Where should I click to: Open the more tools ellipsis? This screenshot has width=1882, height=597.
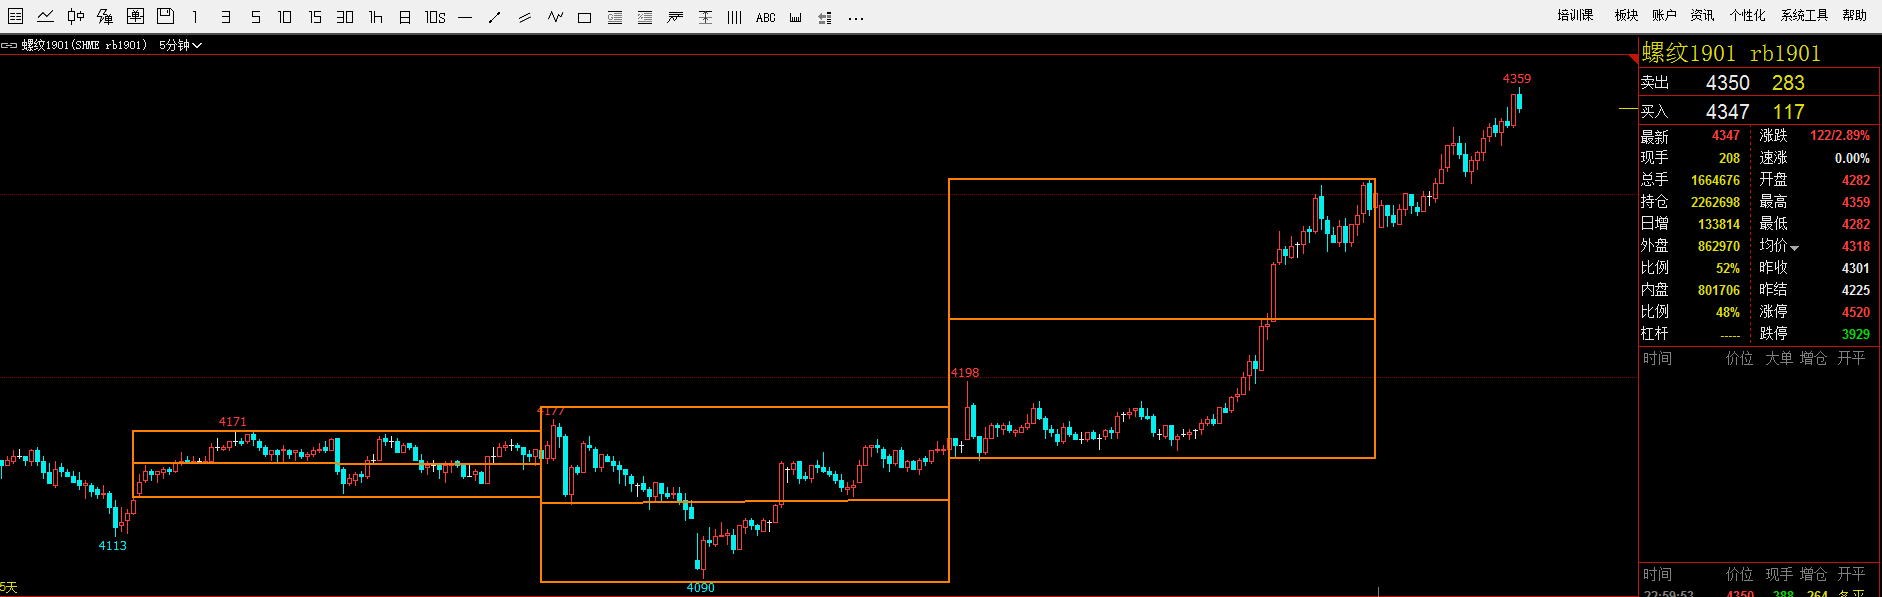(856, 18)
